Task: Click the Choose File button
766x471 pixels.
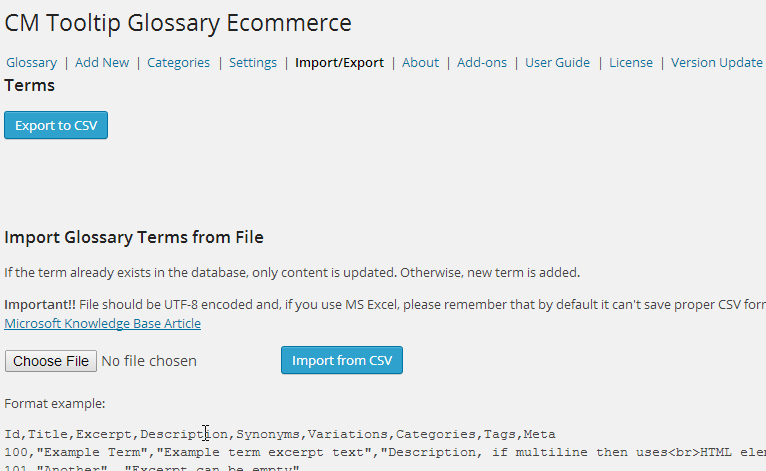Action: [51, 361]
